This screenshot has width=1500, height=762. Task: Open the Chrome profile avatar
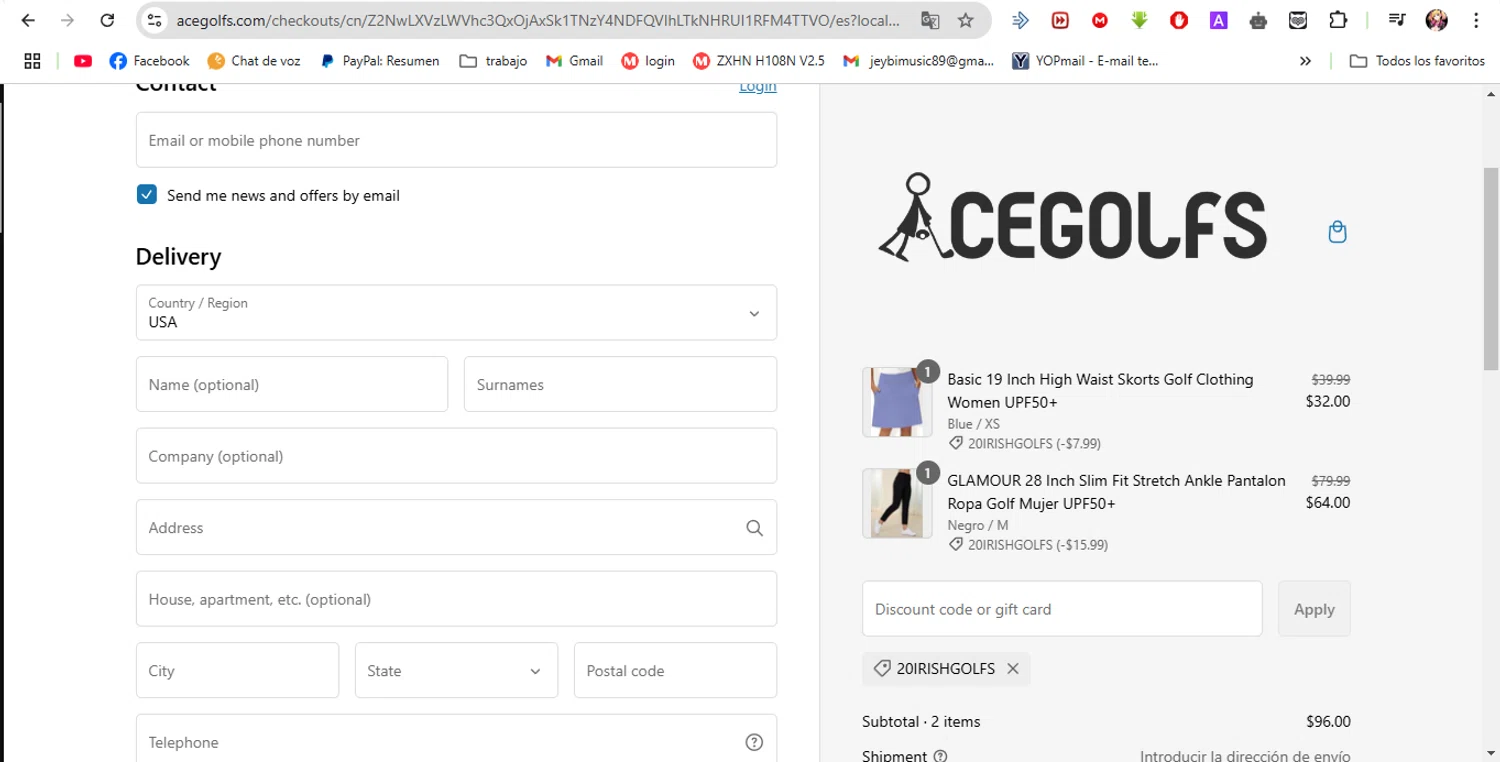(x=1437, y=20)
